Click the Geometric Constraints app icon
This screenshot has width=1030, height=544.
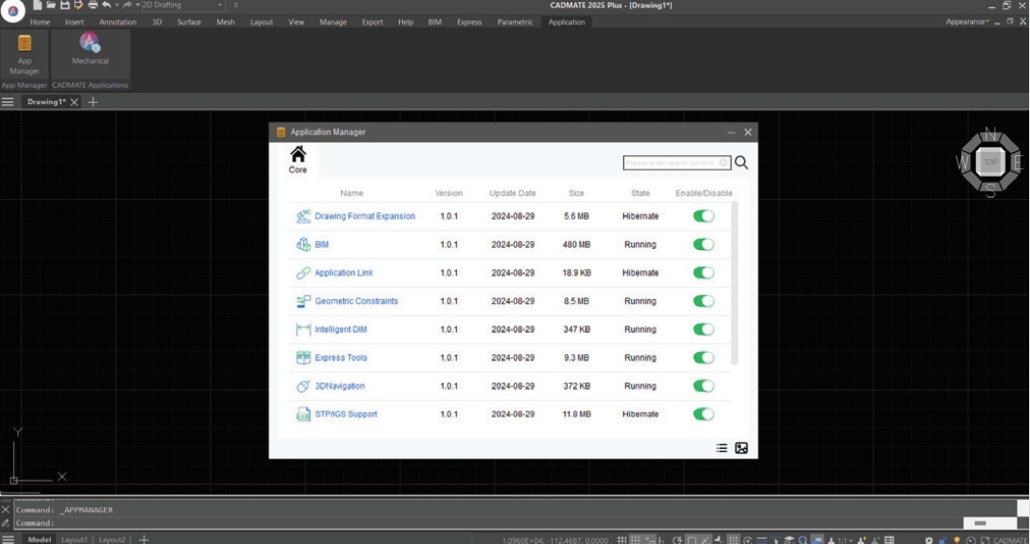coord(303,301)
